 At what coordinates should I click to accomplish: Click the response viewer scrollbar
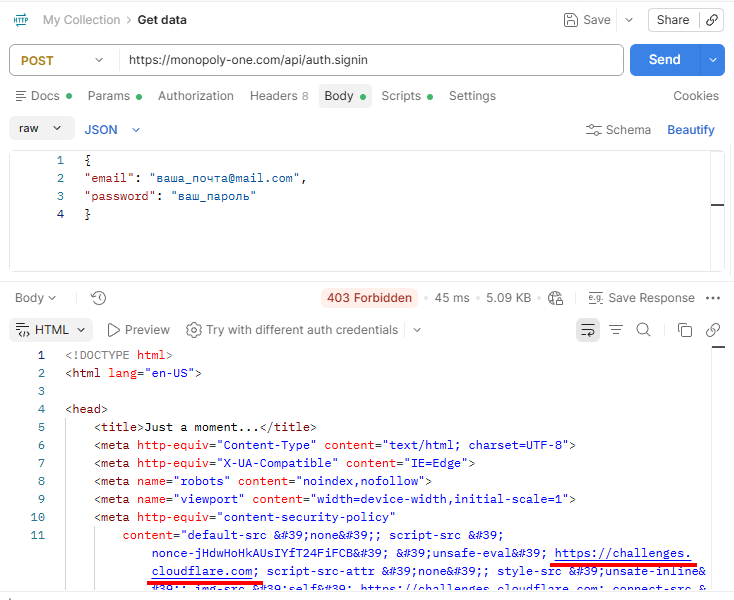pos(718,467)
